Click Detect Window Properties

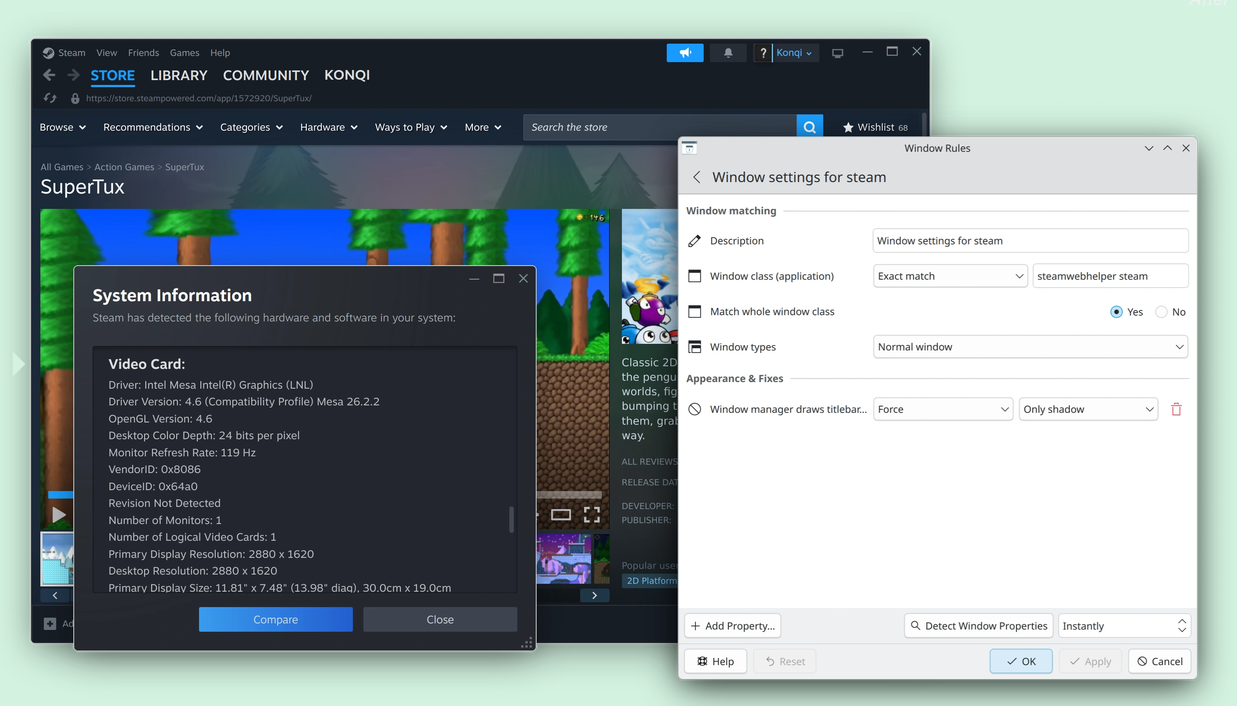979,626
